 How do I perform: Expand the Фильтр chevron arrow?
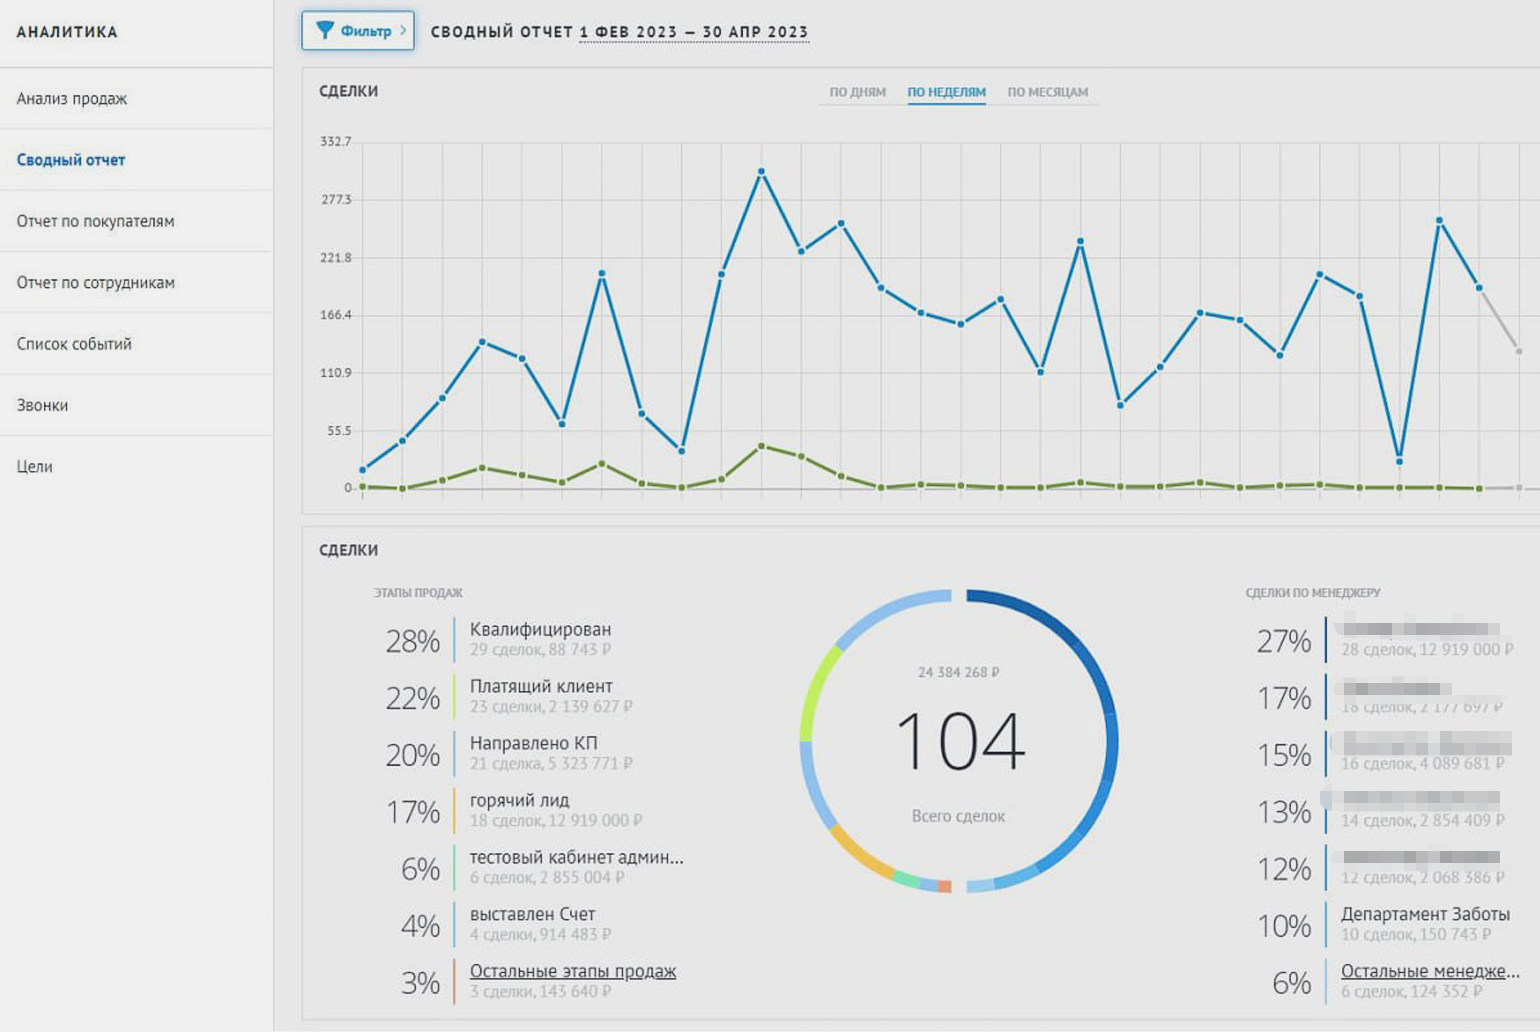[x=403, y=30]
